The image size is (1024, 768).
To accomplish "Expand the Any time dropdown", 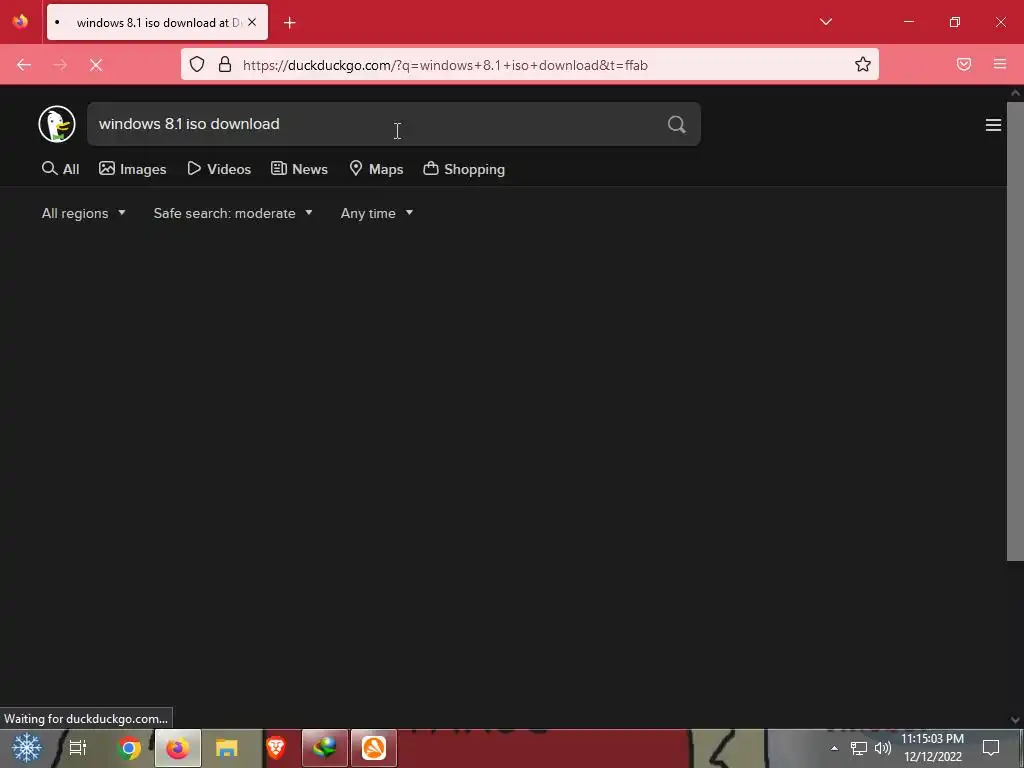I will tap(377, 214).
